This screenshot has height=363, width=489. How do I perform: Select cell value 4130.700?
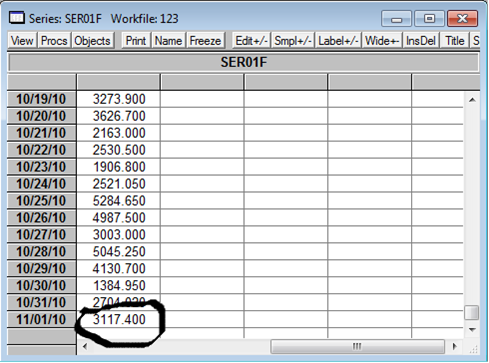click(119, 268)
